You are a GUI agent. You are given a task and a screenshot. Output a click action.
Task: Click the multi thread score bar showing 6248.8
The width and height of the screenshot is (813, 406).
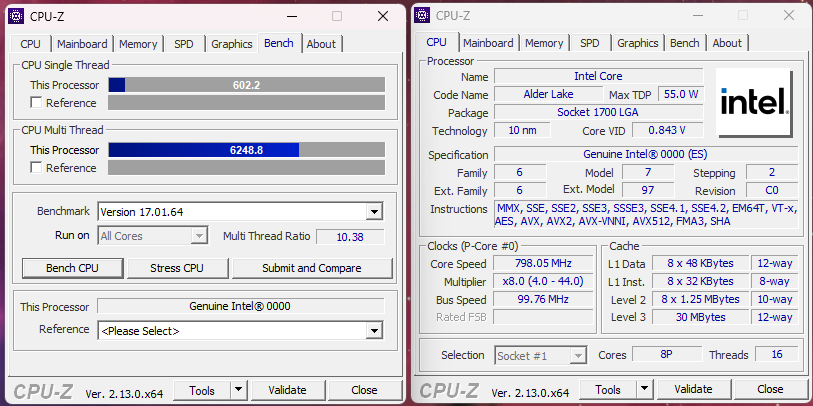pos(246,150)
